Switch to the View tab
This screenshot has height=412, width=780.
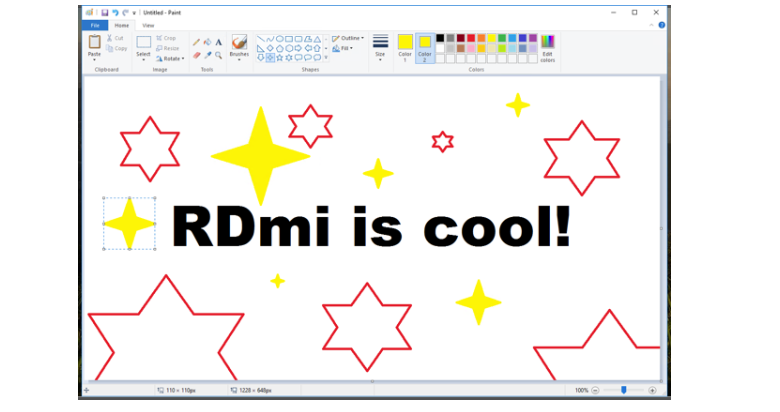coord(148,24)
